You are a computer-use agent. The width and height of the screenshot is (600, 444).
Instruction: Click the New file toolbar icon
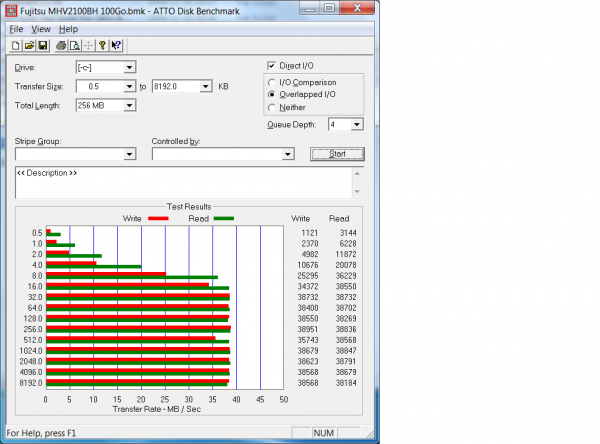(16, 46)
